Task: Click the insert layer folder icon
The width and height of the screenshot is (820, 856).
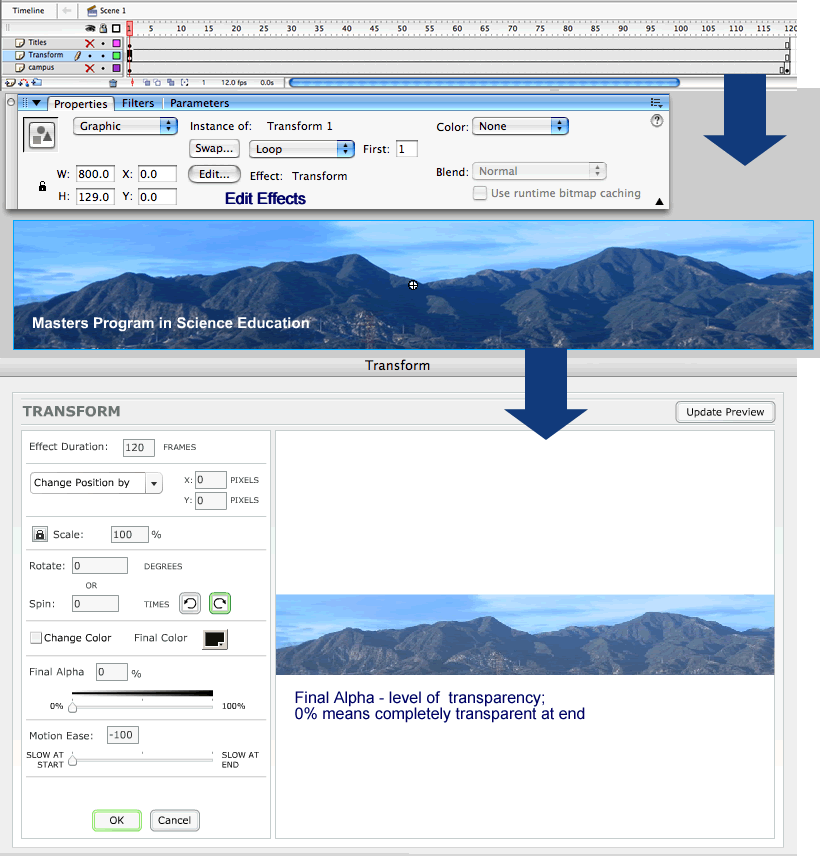Action: click(37, 82)
